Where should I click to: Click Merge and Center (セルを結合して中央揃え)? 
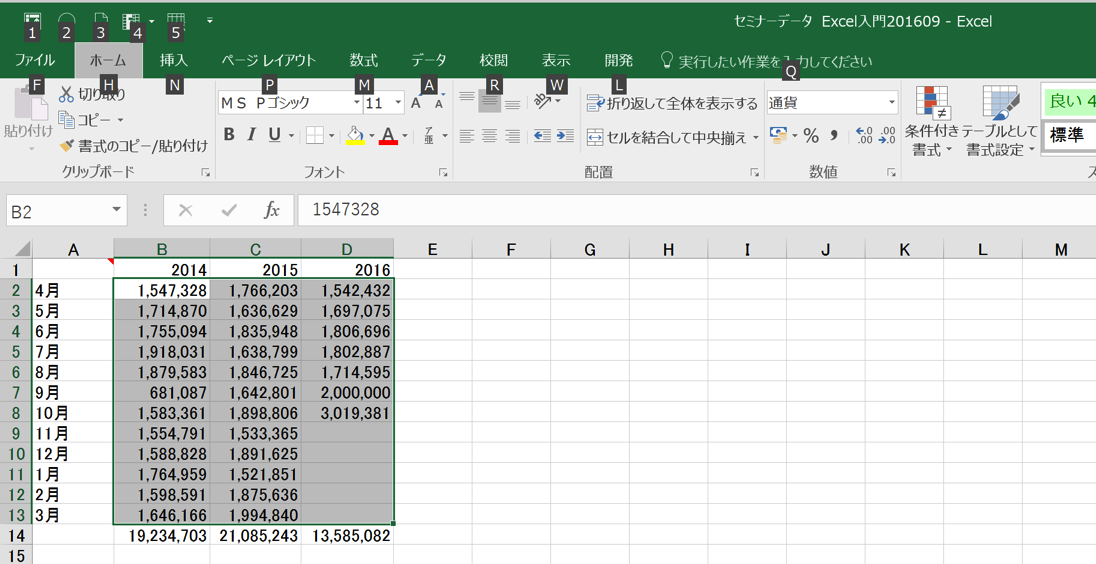pos(666,137)
